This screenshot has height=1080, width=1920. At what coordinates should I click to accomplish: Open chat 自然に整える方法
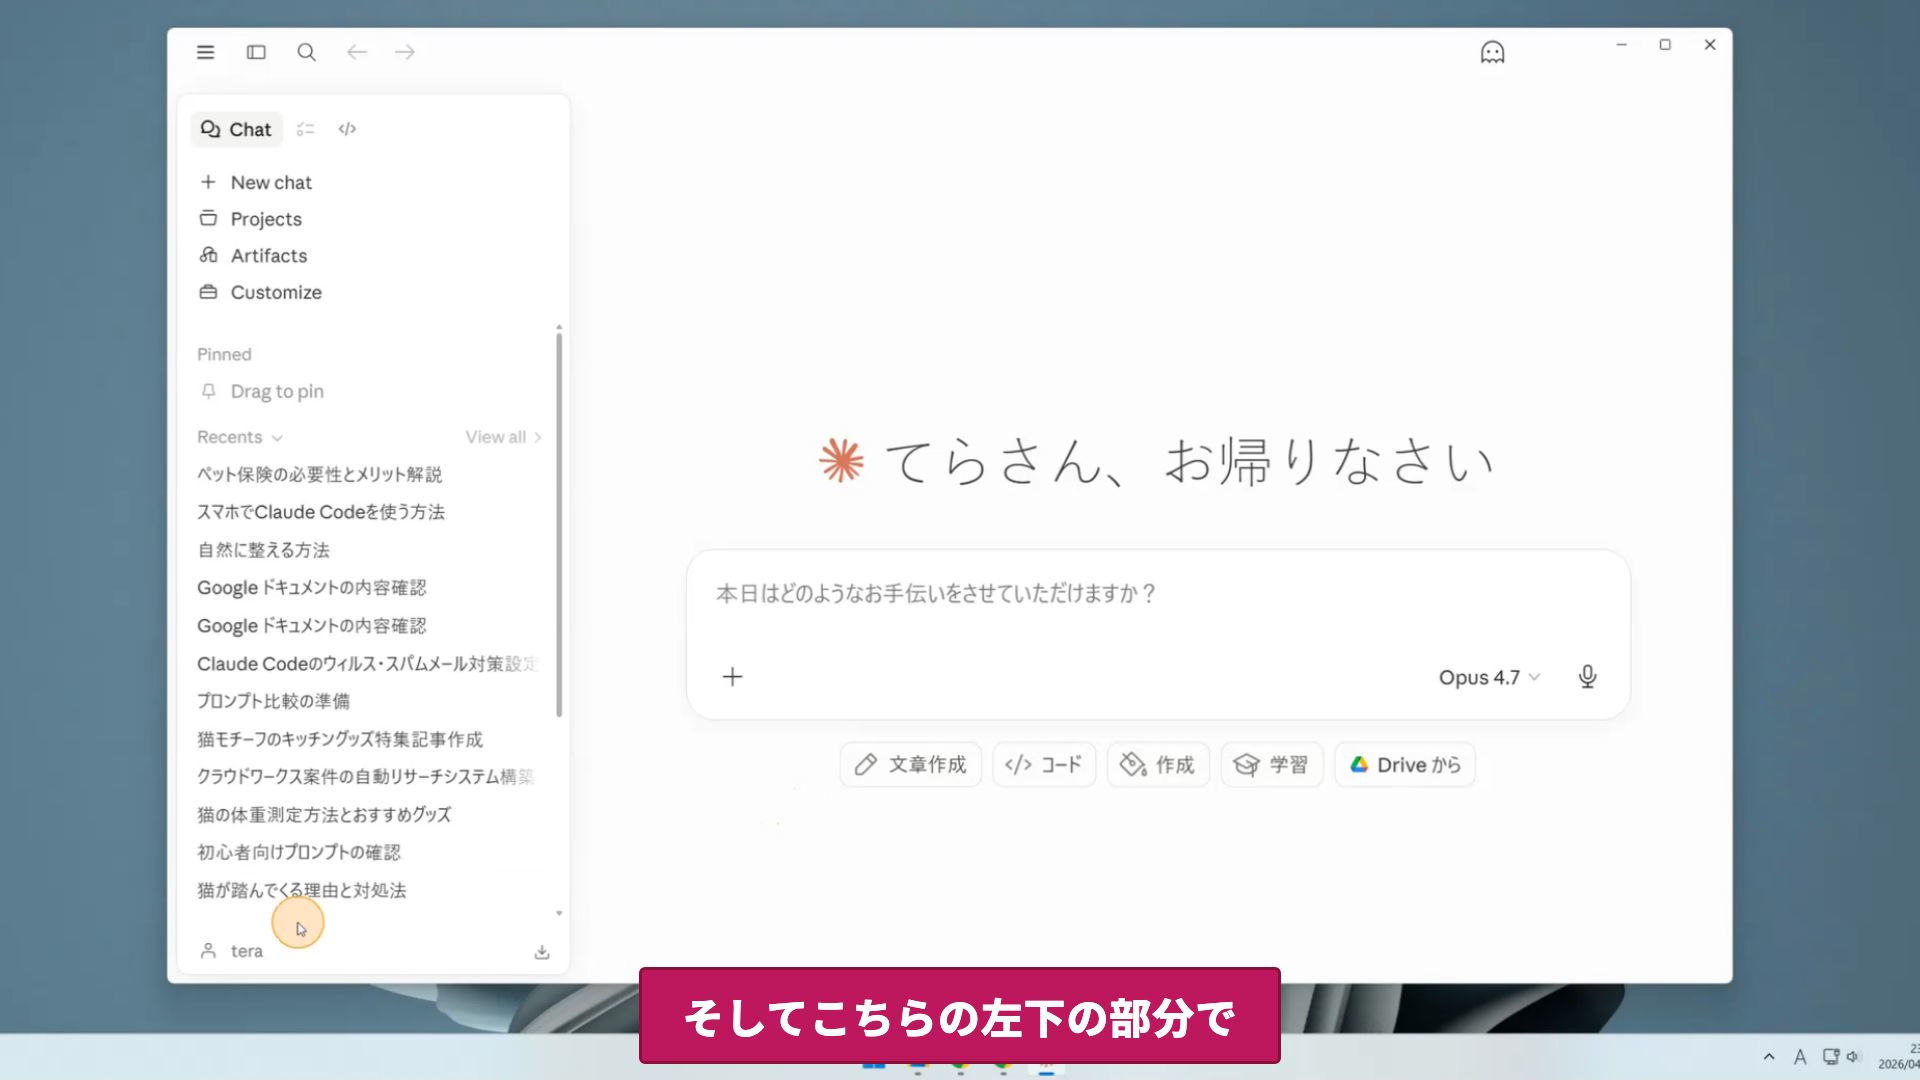click(263, 550)
